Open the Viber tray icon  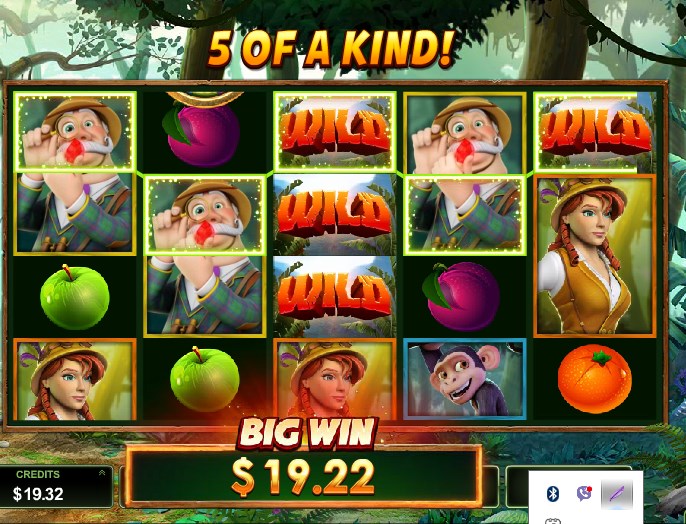pos(584,493)
